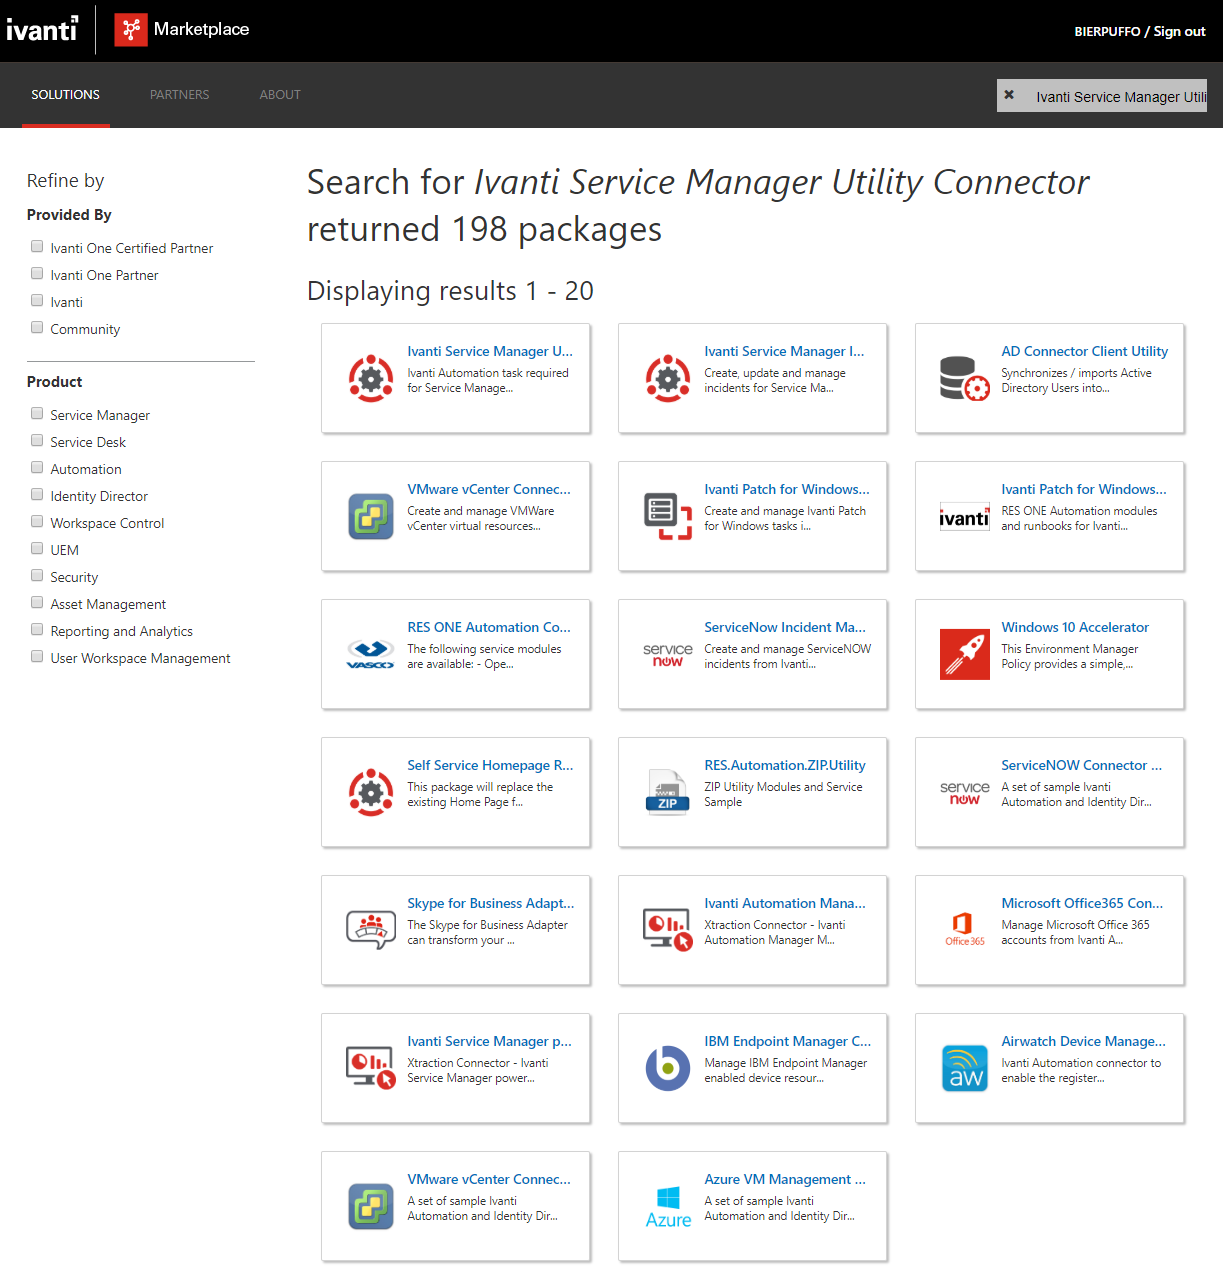
Task: Click the 'Displaying results 1 - 20' text
Action: coord(450,291)
